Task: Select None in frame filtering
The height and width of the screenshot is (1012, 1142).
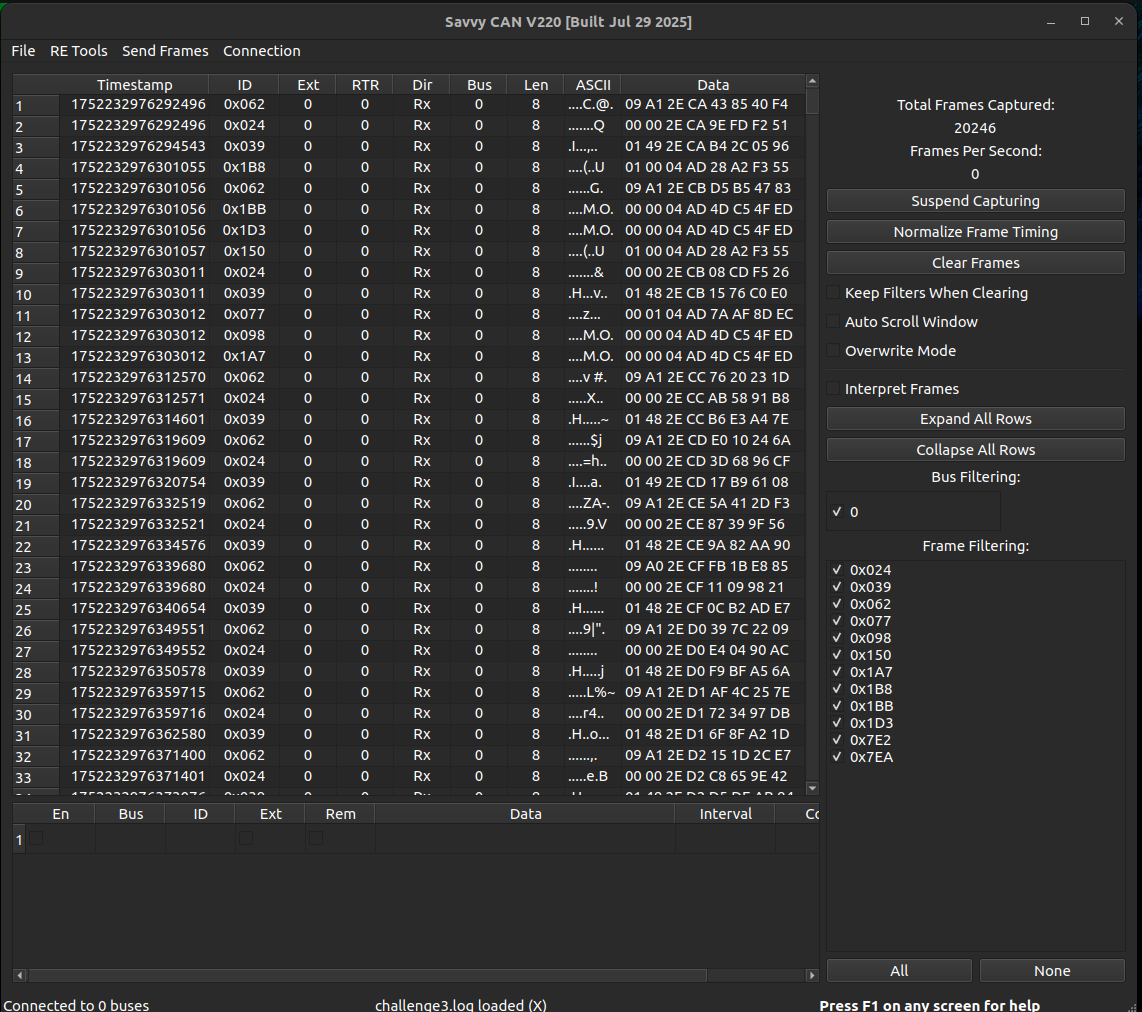Action: pos(1051,971)
